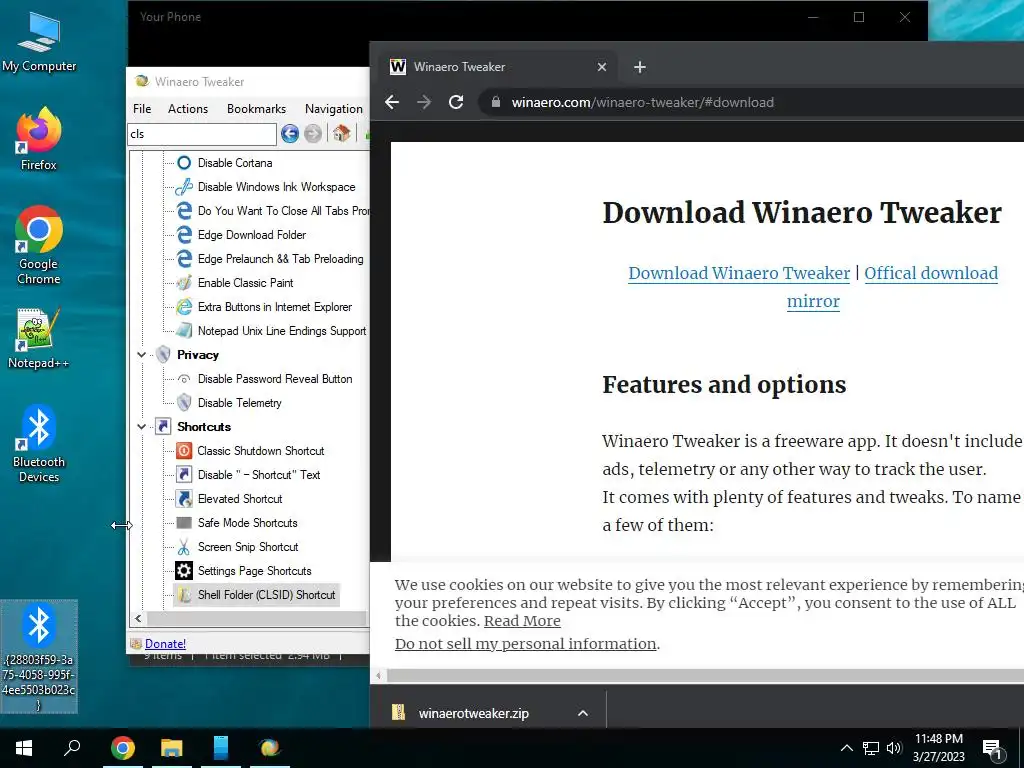Viewport: 1024px width, 768px height.
Task: Open the Bookmarks menu in Winaero Tweaker
Action: pyautogui.click(x=256, y=108)
